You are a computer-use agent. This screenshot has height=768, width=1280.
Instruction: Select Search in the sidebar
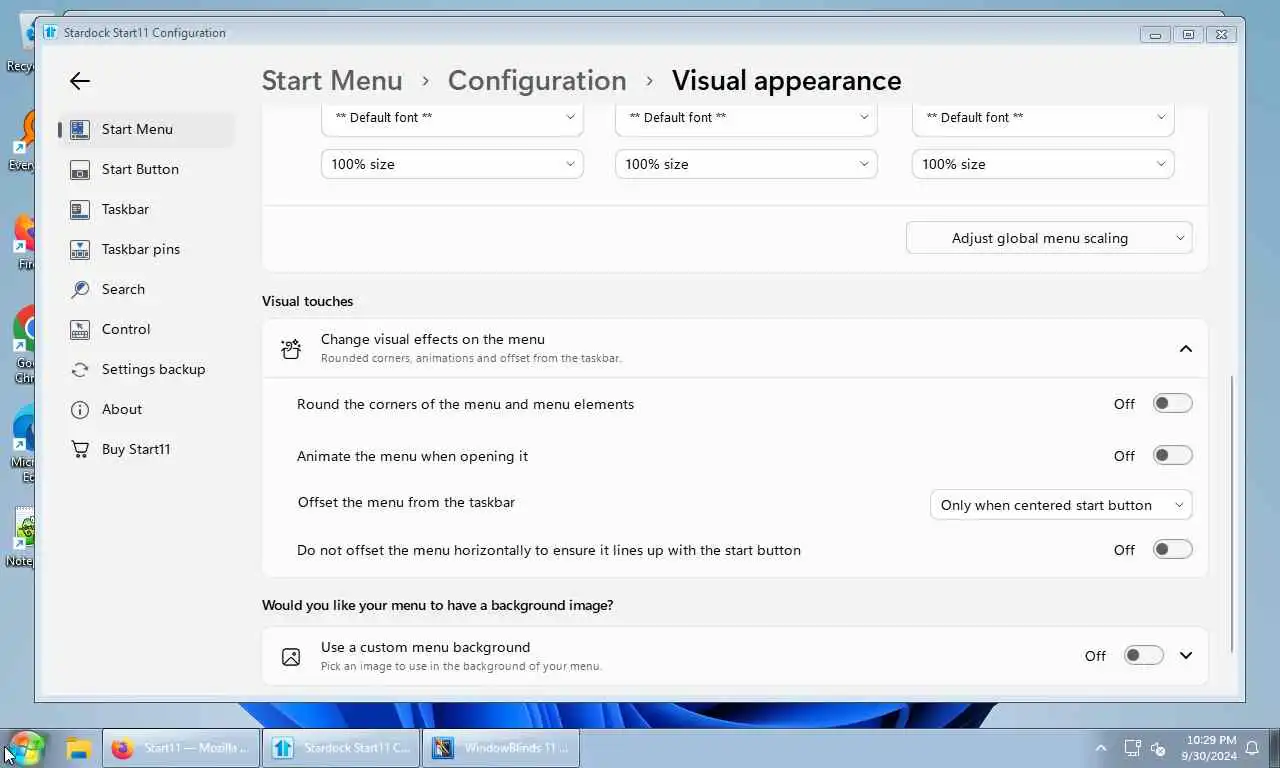147,289
